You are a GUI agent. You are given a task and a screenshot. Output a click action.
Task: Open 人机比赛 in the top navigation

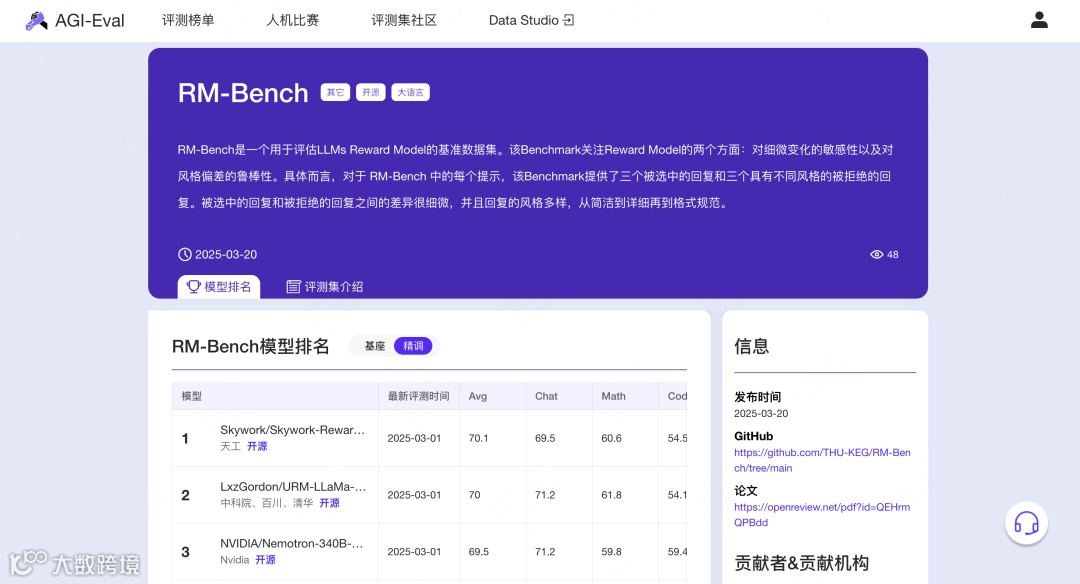click(293, 20)
